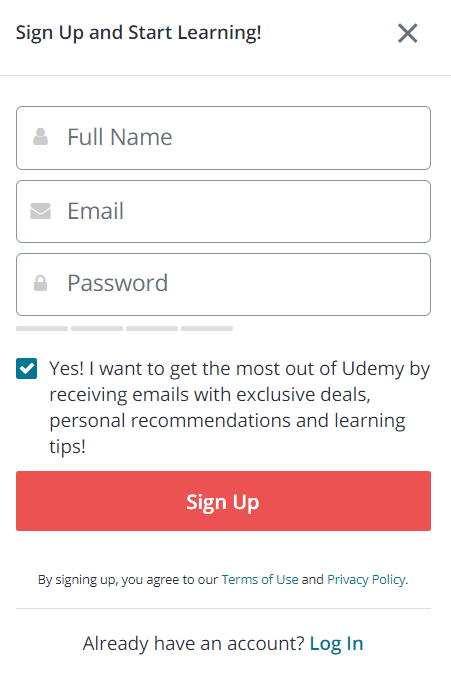Click the red Sign Up button

coord(224,501)
